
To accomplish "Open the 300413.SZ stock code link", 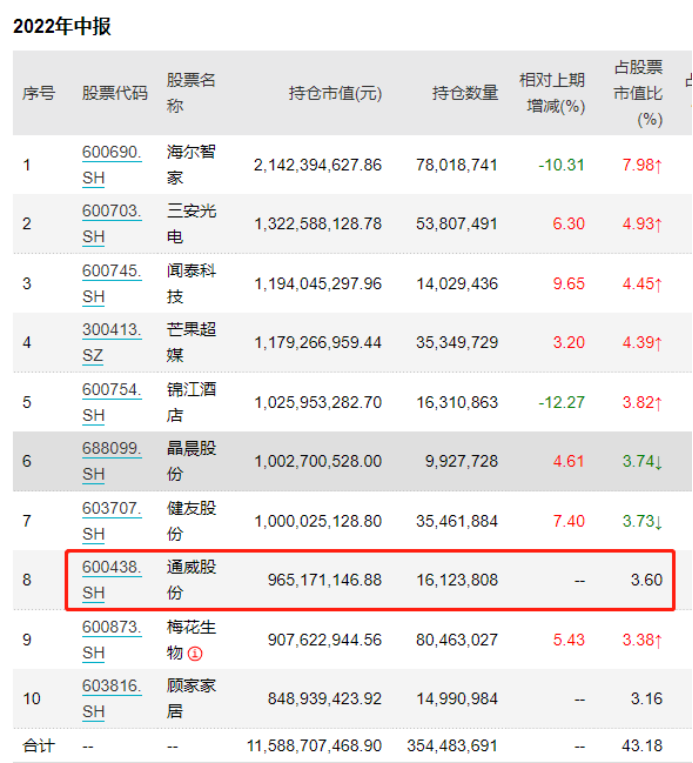I will click(x=111, y=342).
